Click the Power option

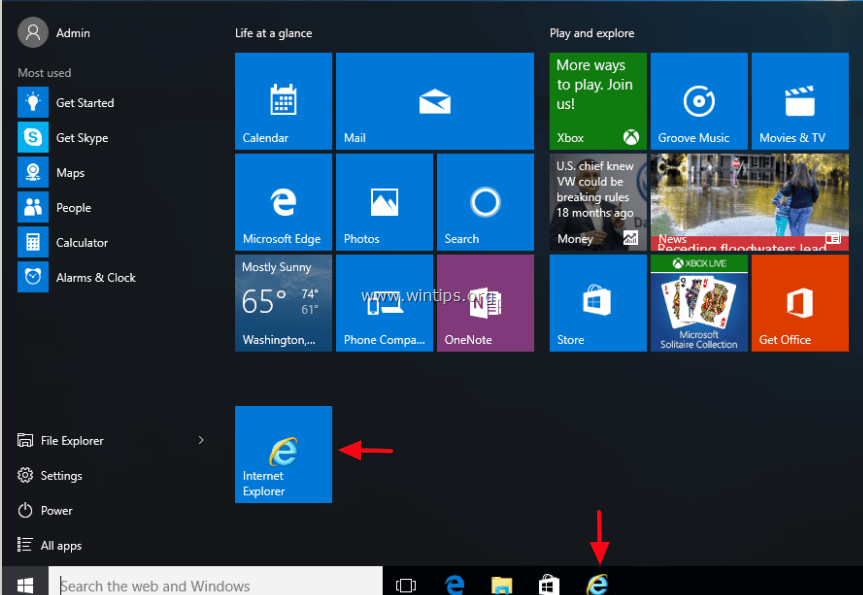coord(45,510)
